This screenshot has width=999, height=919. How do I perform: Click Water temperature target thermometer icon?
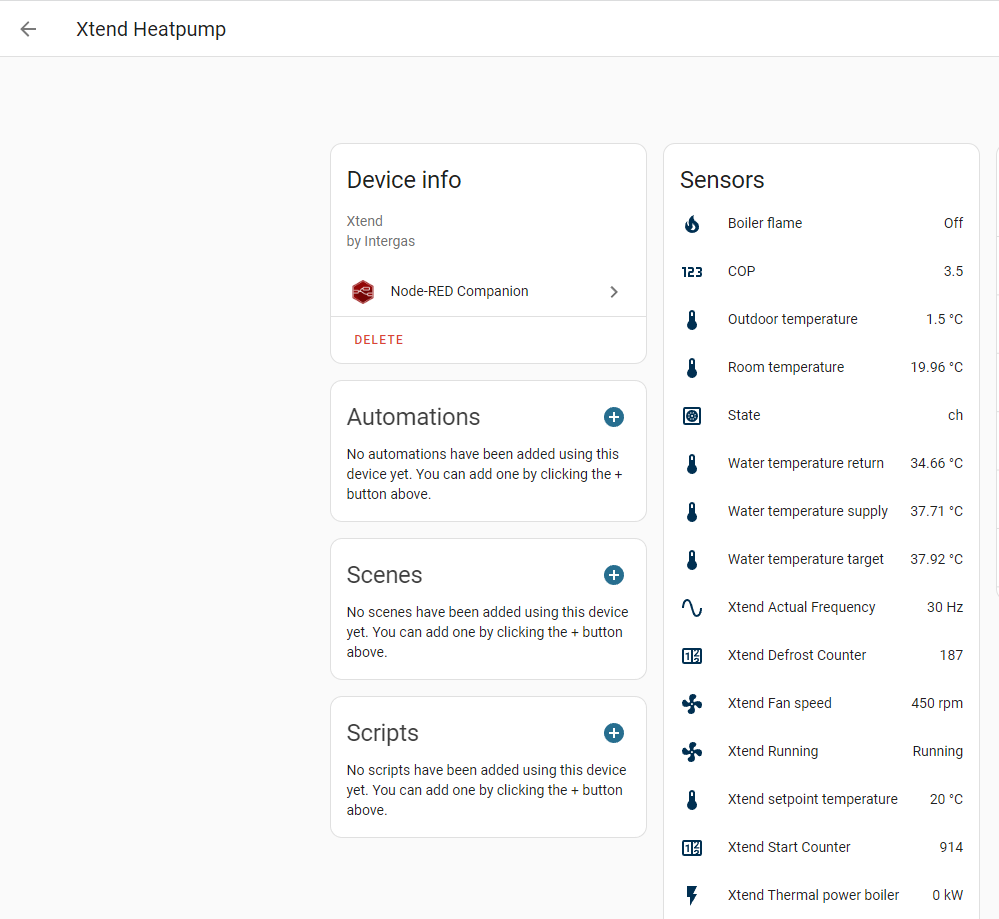[x=692, y=560]
